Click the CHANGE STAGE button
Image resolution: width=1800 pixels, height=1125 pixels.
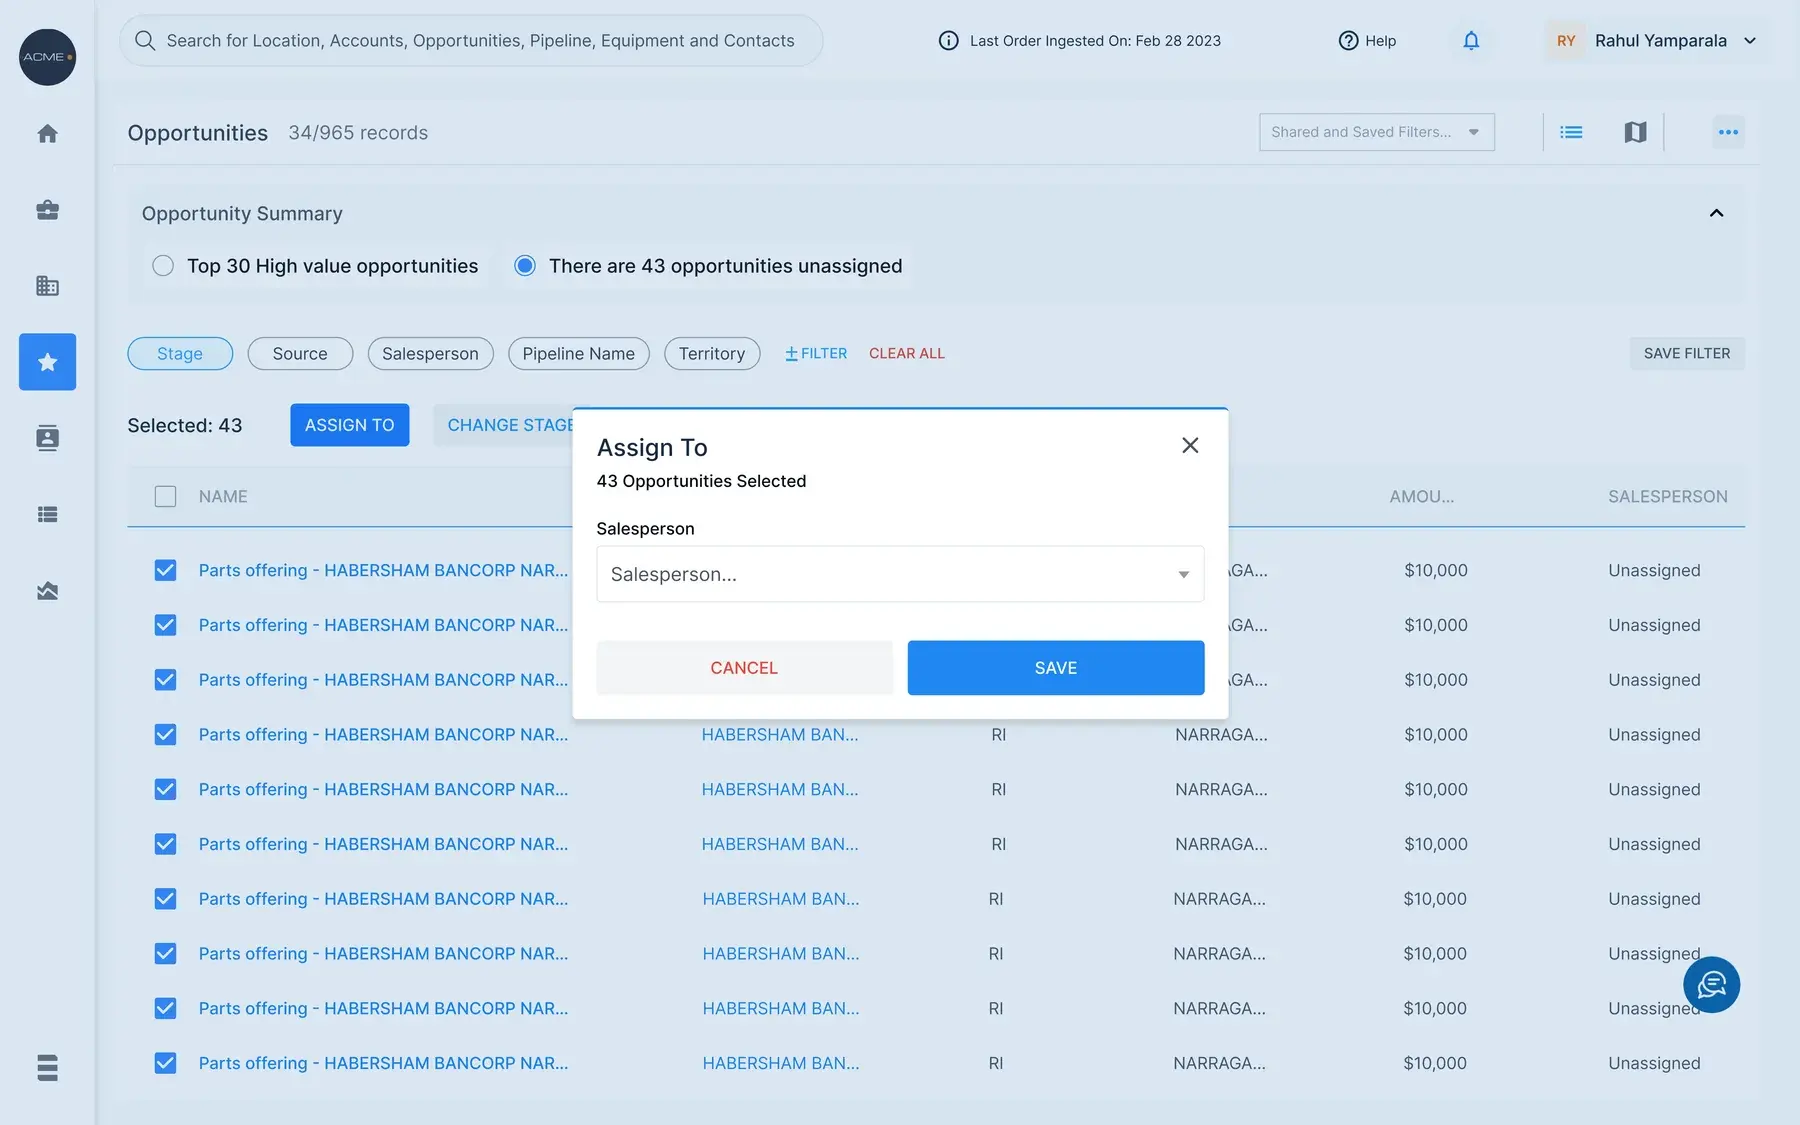505,425
